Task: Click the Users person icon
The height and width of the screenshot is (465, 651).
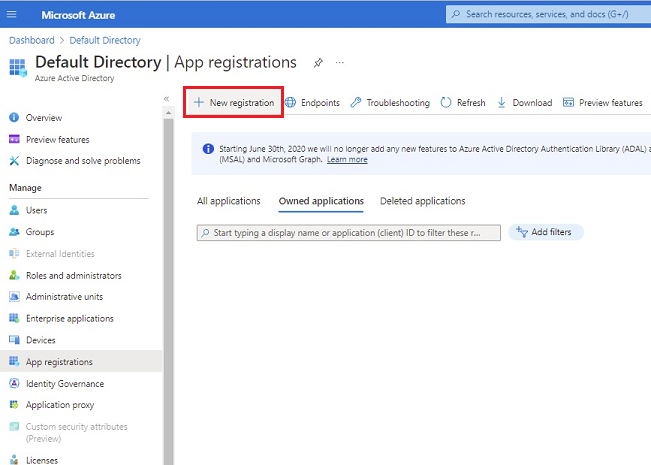Action: (14, 210)
